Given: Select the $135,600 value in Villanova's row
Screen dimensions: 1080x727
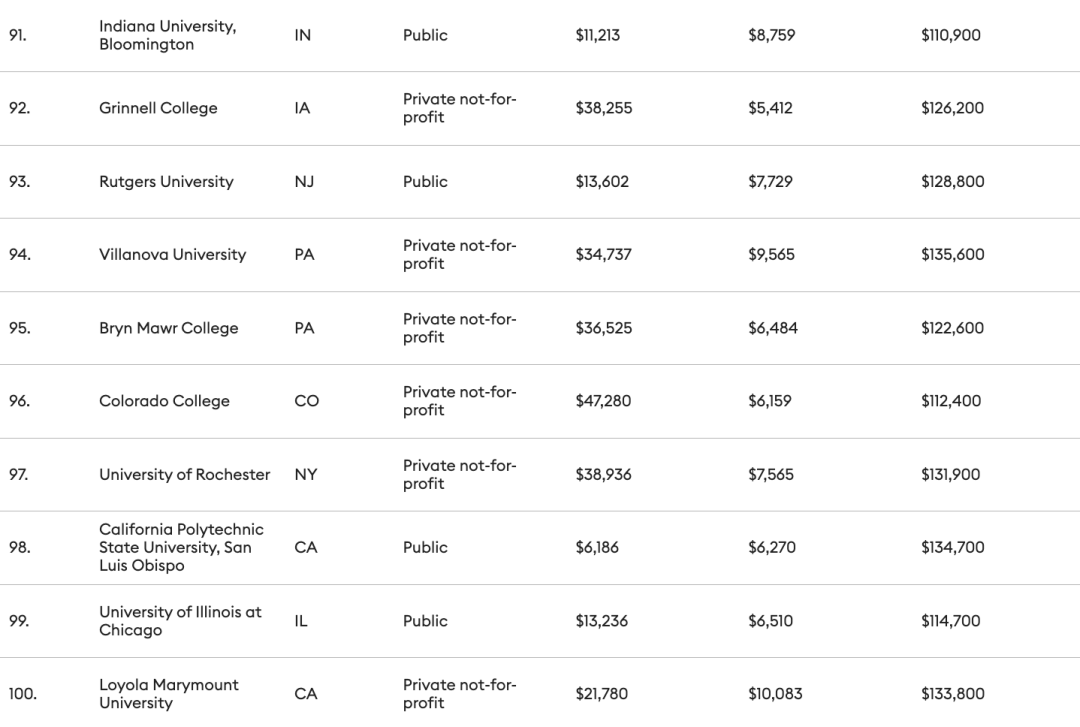Looking at the screenshot, I should coord(952,254).
